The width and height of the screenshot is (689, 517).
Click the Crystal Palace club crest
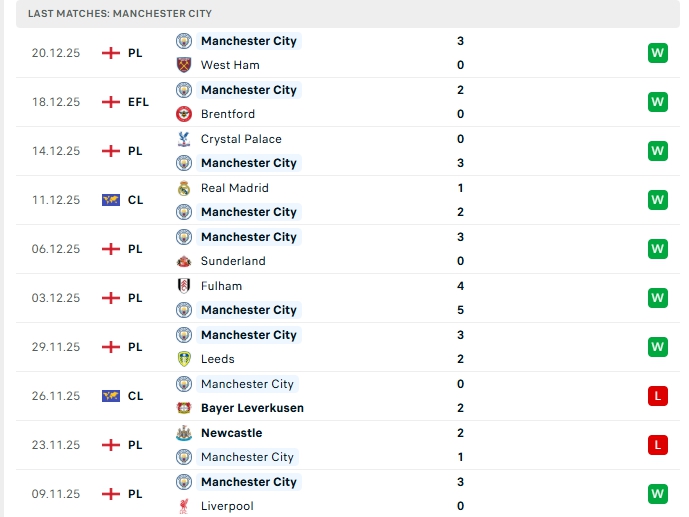pyautogui.click(x=184, y=139)
